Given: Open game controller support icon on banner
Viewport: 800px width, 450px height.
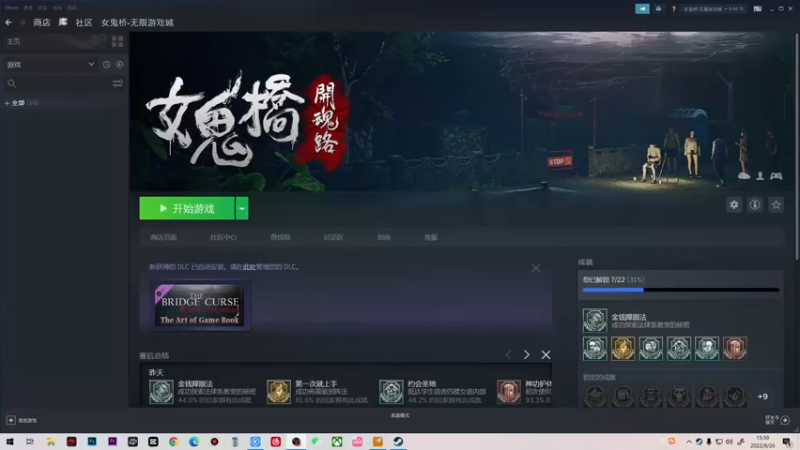Looking at the screenshot, I should [776, 176].
